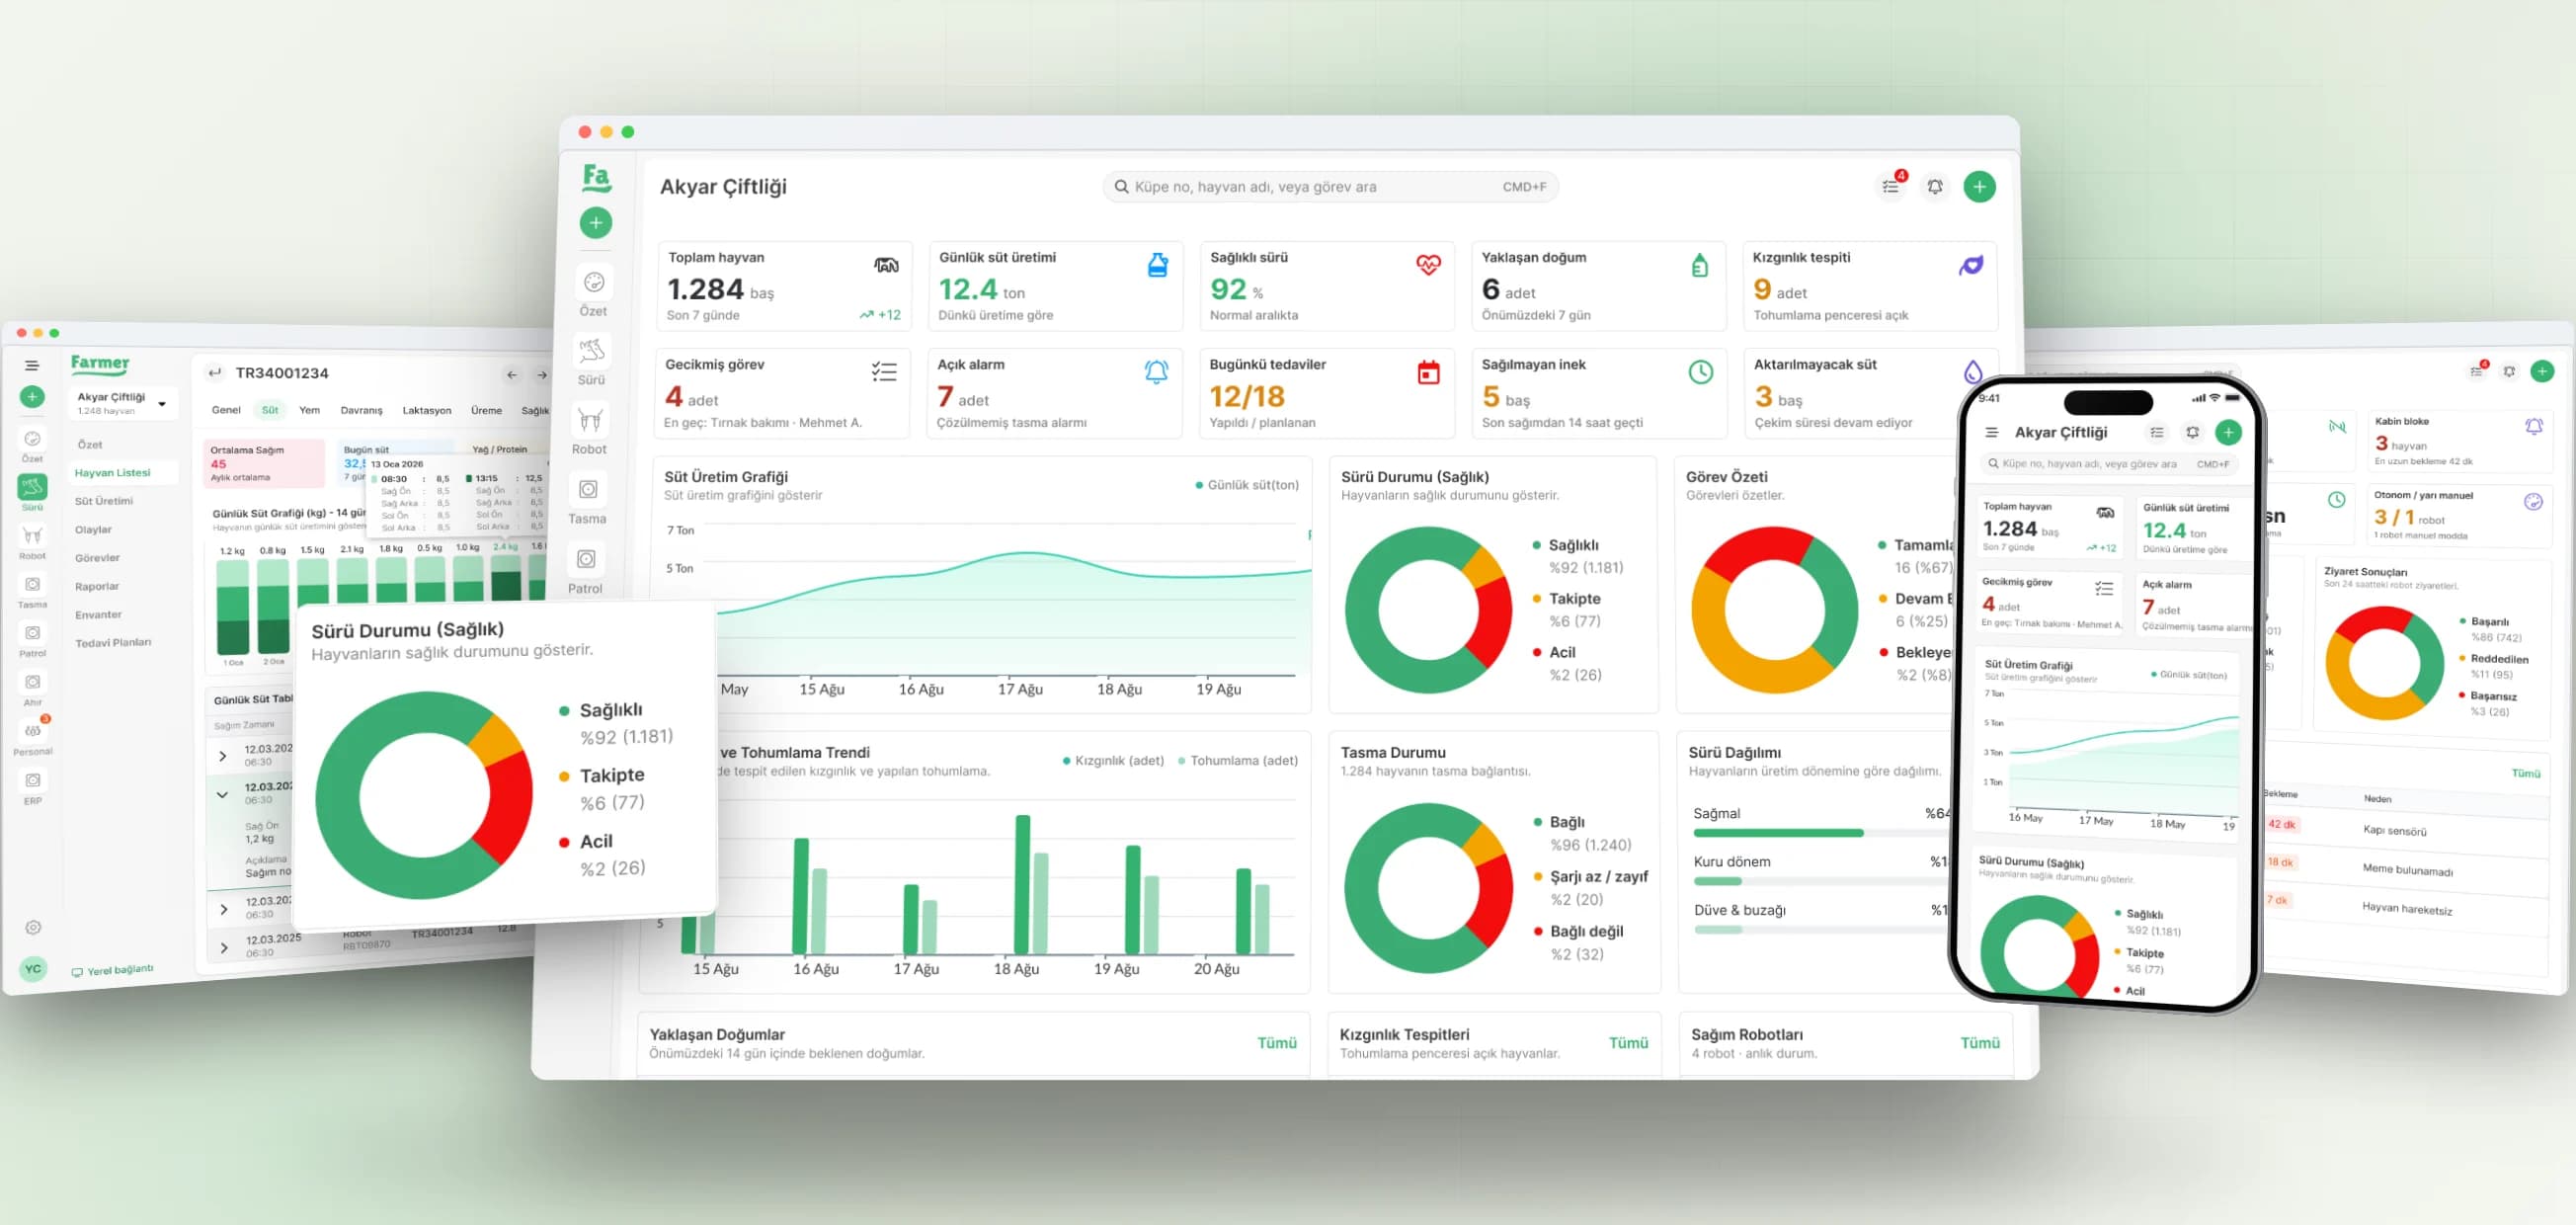Viewport: 2576px width, 1225px height.
Task: Tap the search field on phone
Action: point(2109,464)
